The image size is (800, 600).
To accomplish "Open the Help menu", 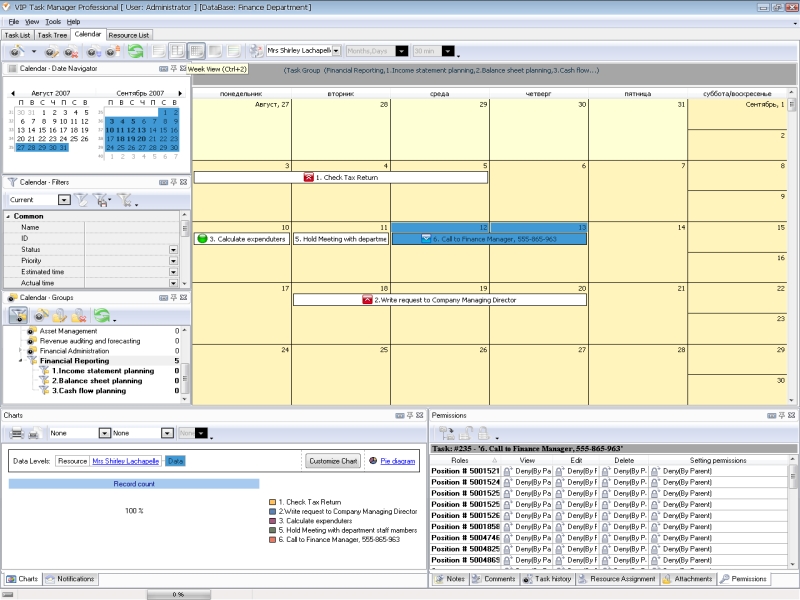I will tap(73, 21).
